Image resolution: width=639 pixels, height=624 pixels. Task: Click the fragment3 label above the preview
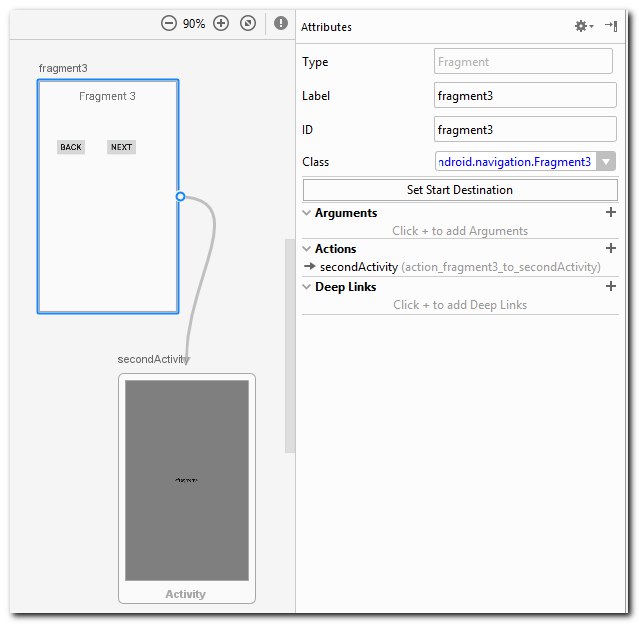[63, 68]
